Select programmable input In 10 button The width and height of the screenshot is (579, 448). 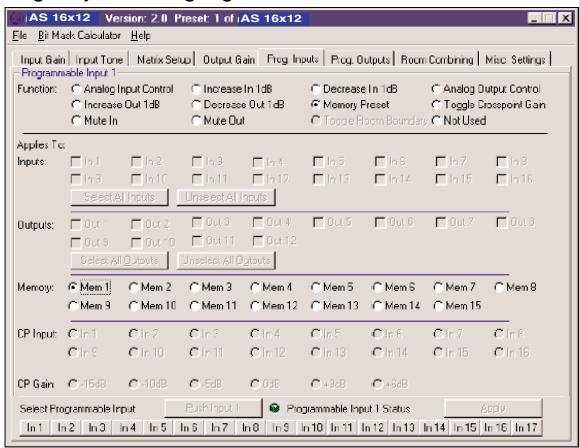coord(312,428)
